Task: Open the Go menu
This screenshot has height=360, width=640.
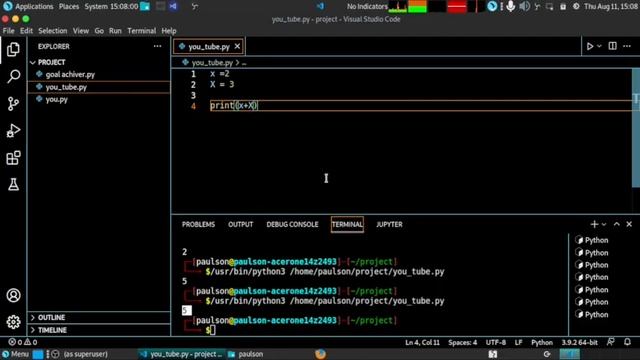Action: coord(99,31)
